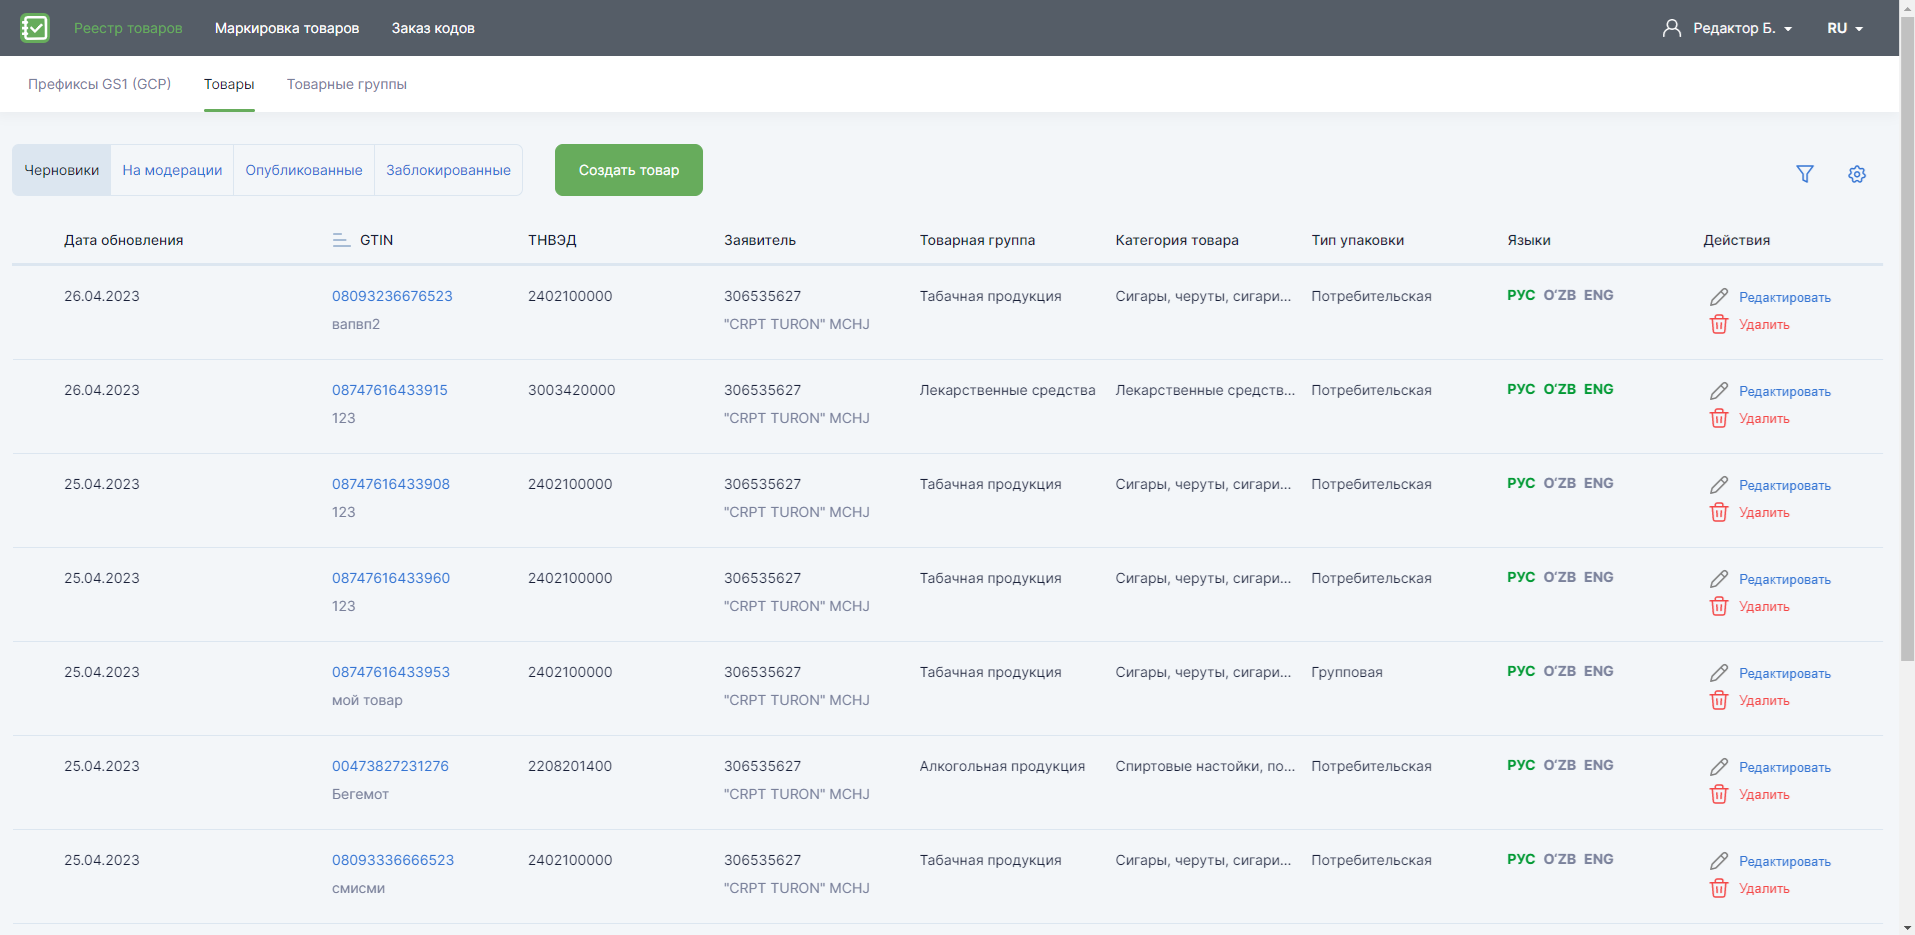Click trash icon for GTIN 08747616433960
This screenshot has width=1915, height=935.
(x=1719, y=606)
